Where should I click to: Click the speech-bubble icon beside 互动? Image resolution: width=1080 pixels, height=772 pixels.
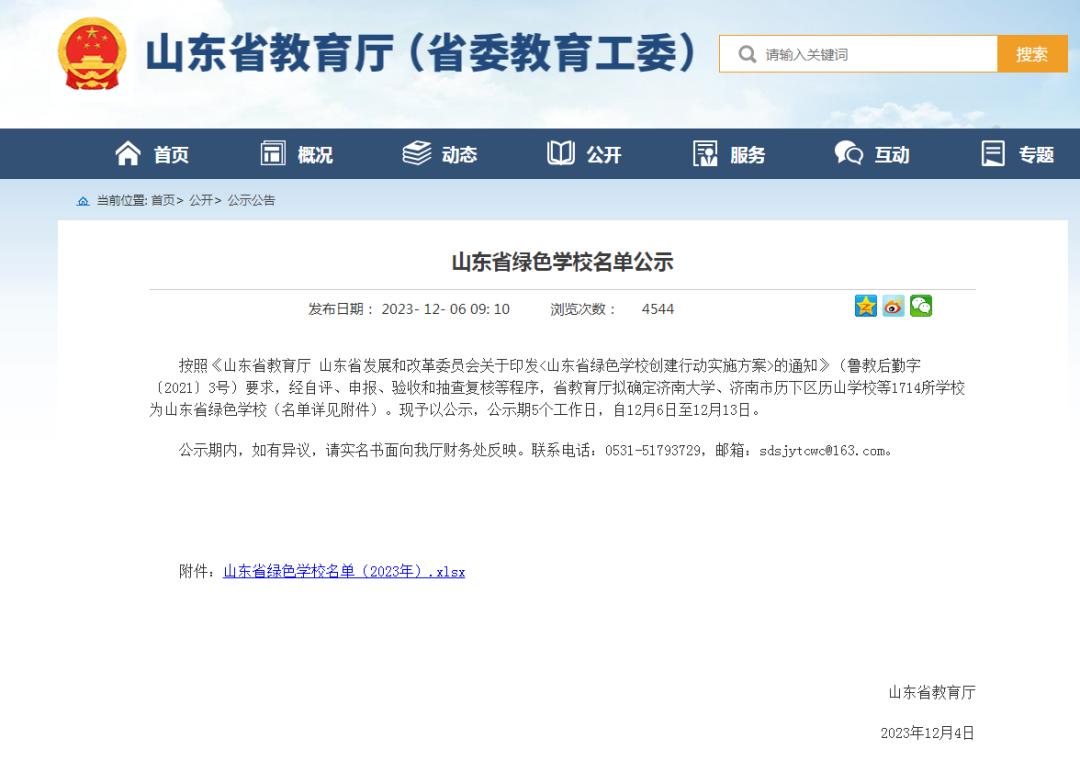point(847,153)
